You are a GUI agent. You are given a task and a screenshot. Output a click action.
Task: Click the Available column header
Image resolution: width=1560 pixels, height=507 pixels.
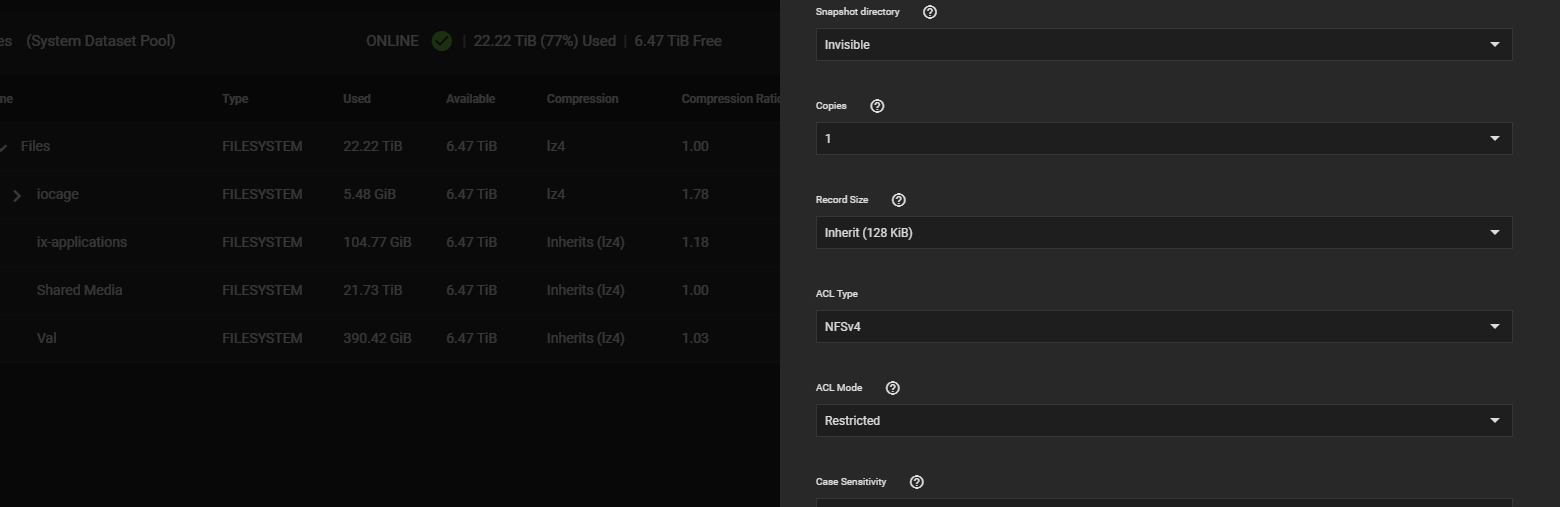[470, 99]
